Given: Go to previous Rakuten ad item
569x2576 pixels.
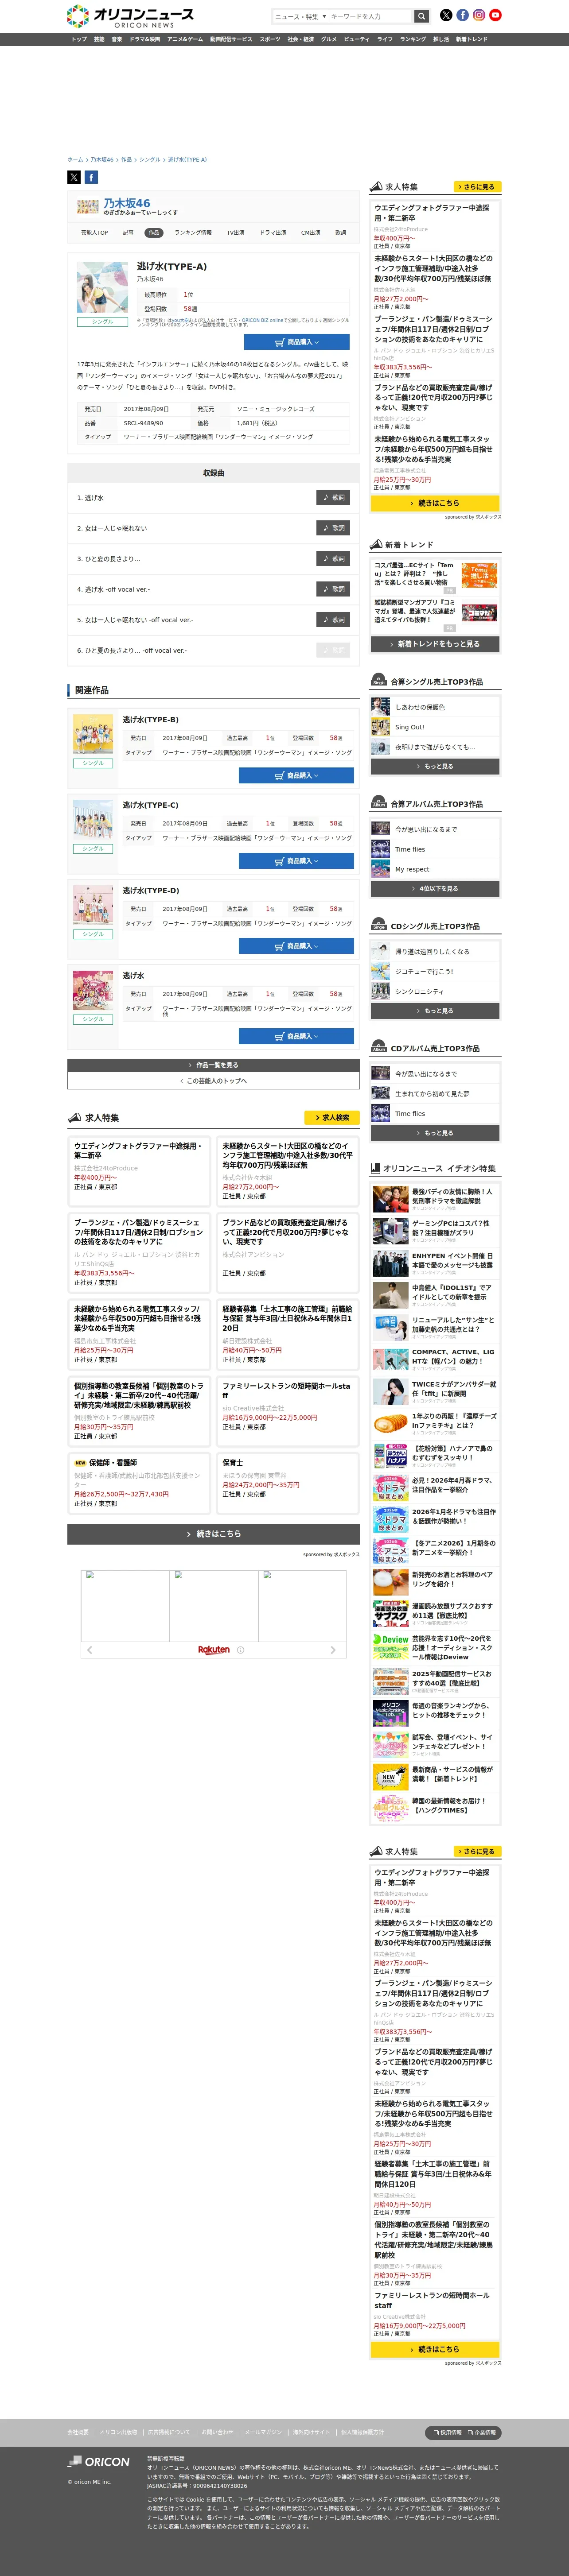Looking at the screenshot, I should pos(89,1650).
